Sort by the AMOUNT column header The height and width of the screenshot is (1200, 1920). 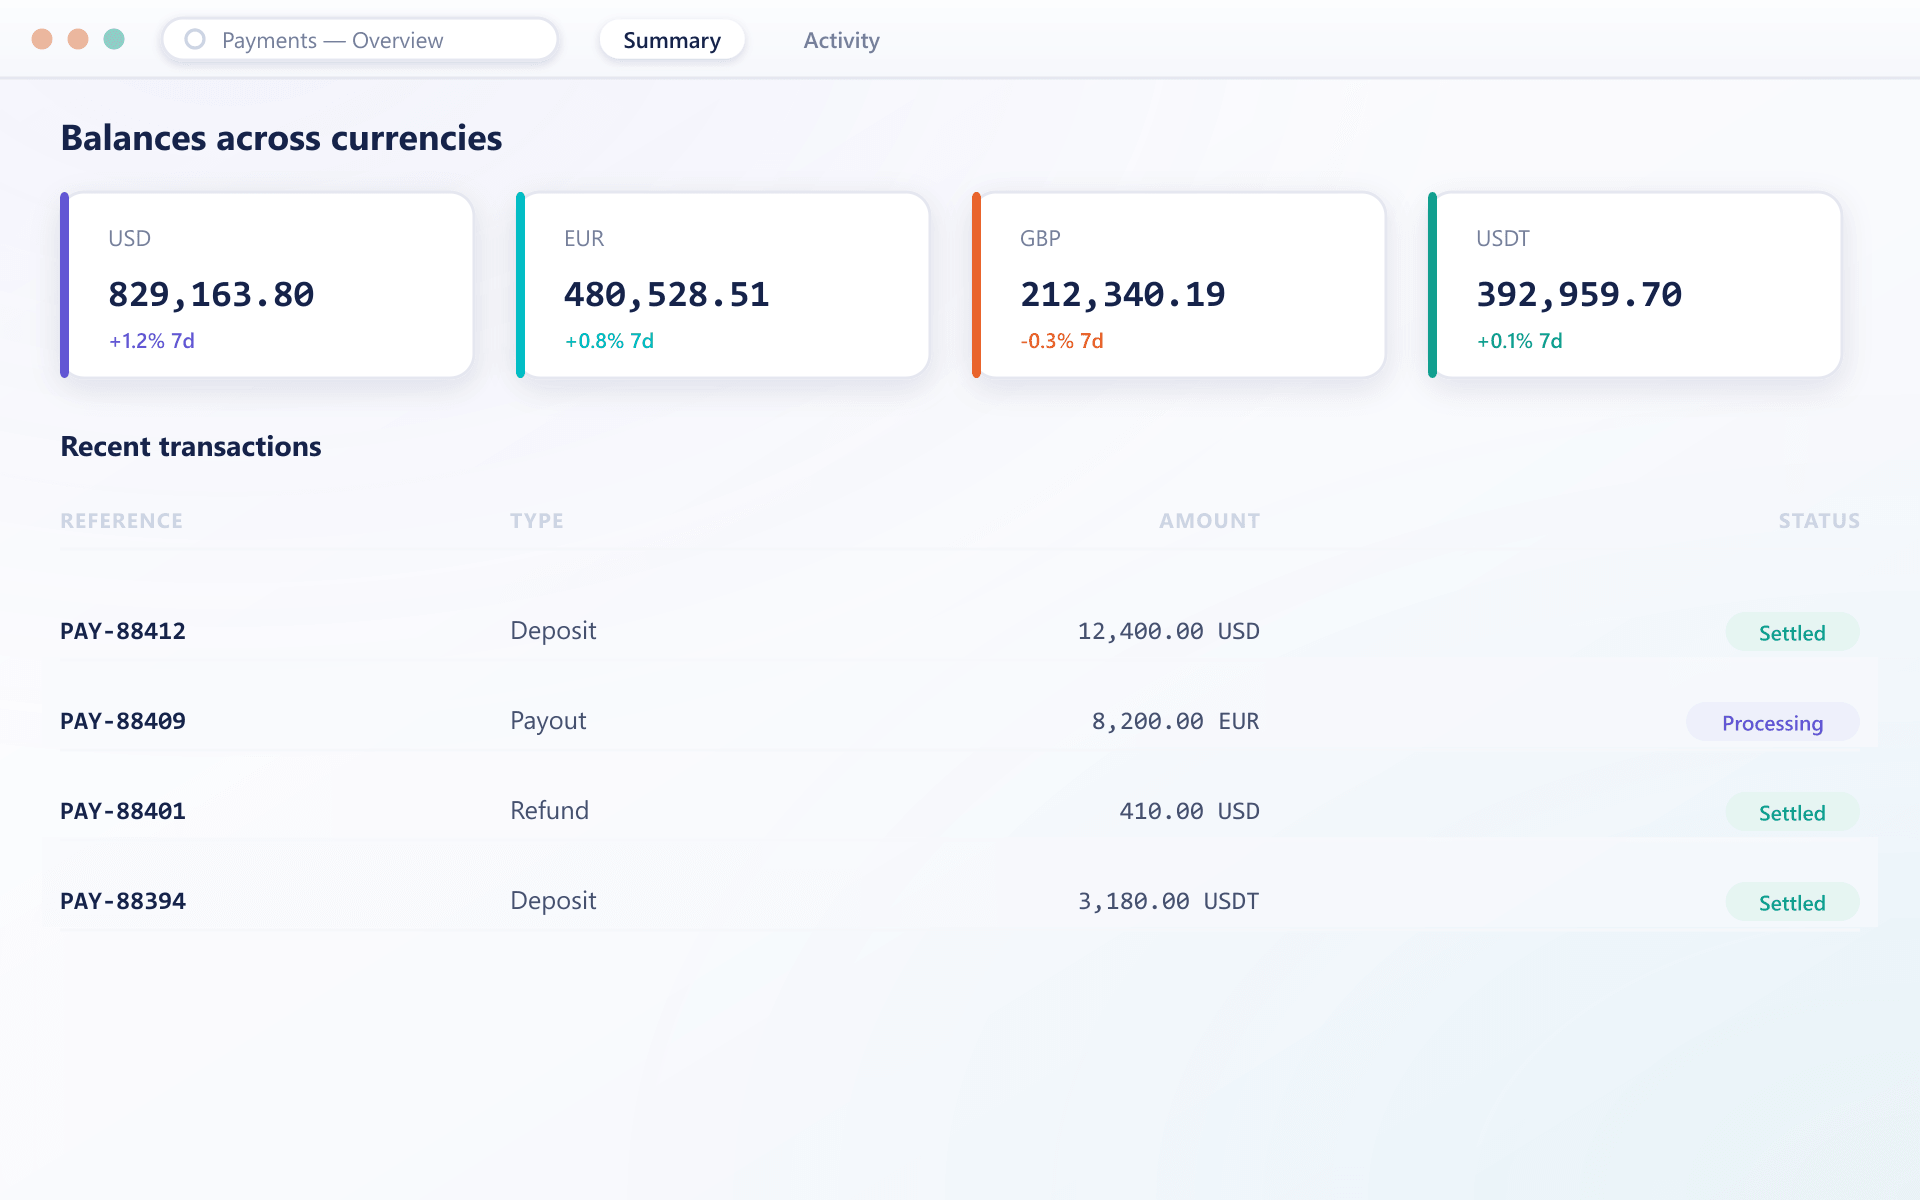(1210, 521)
